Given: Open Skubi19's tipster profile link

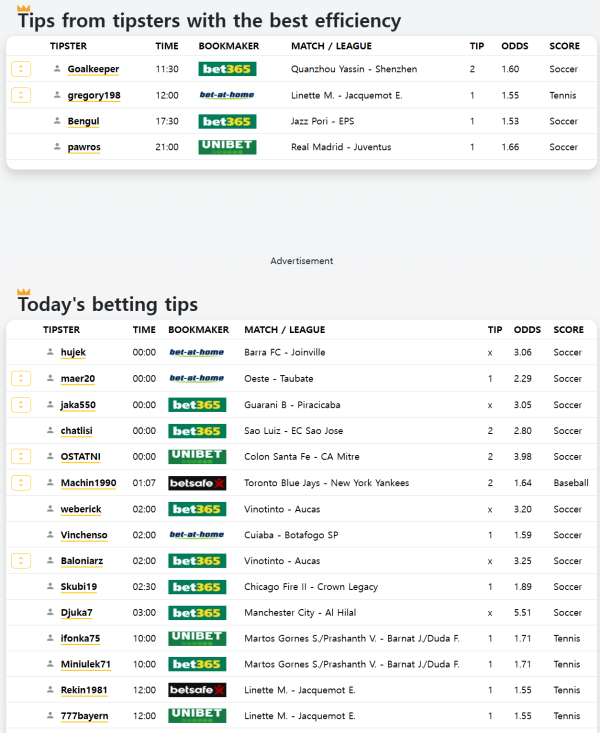Looking at the screenshot, I should tap(79, 587).
